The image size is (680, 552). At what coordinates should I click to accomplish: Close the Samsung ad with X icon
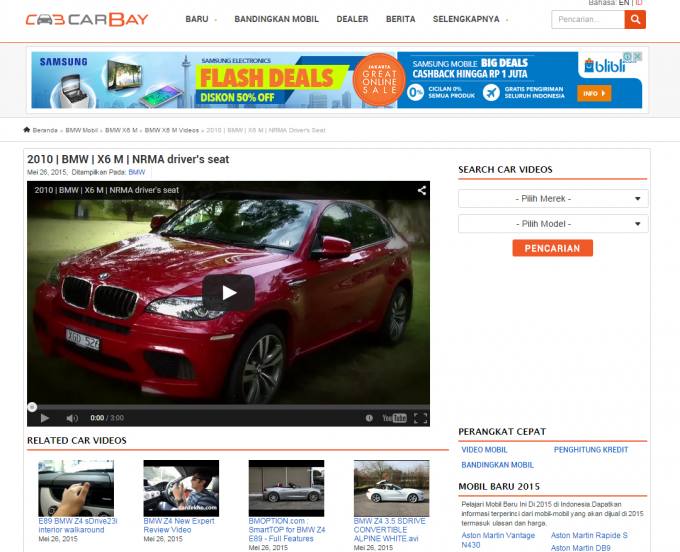click(637, 56)
